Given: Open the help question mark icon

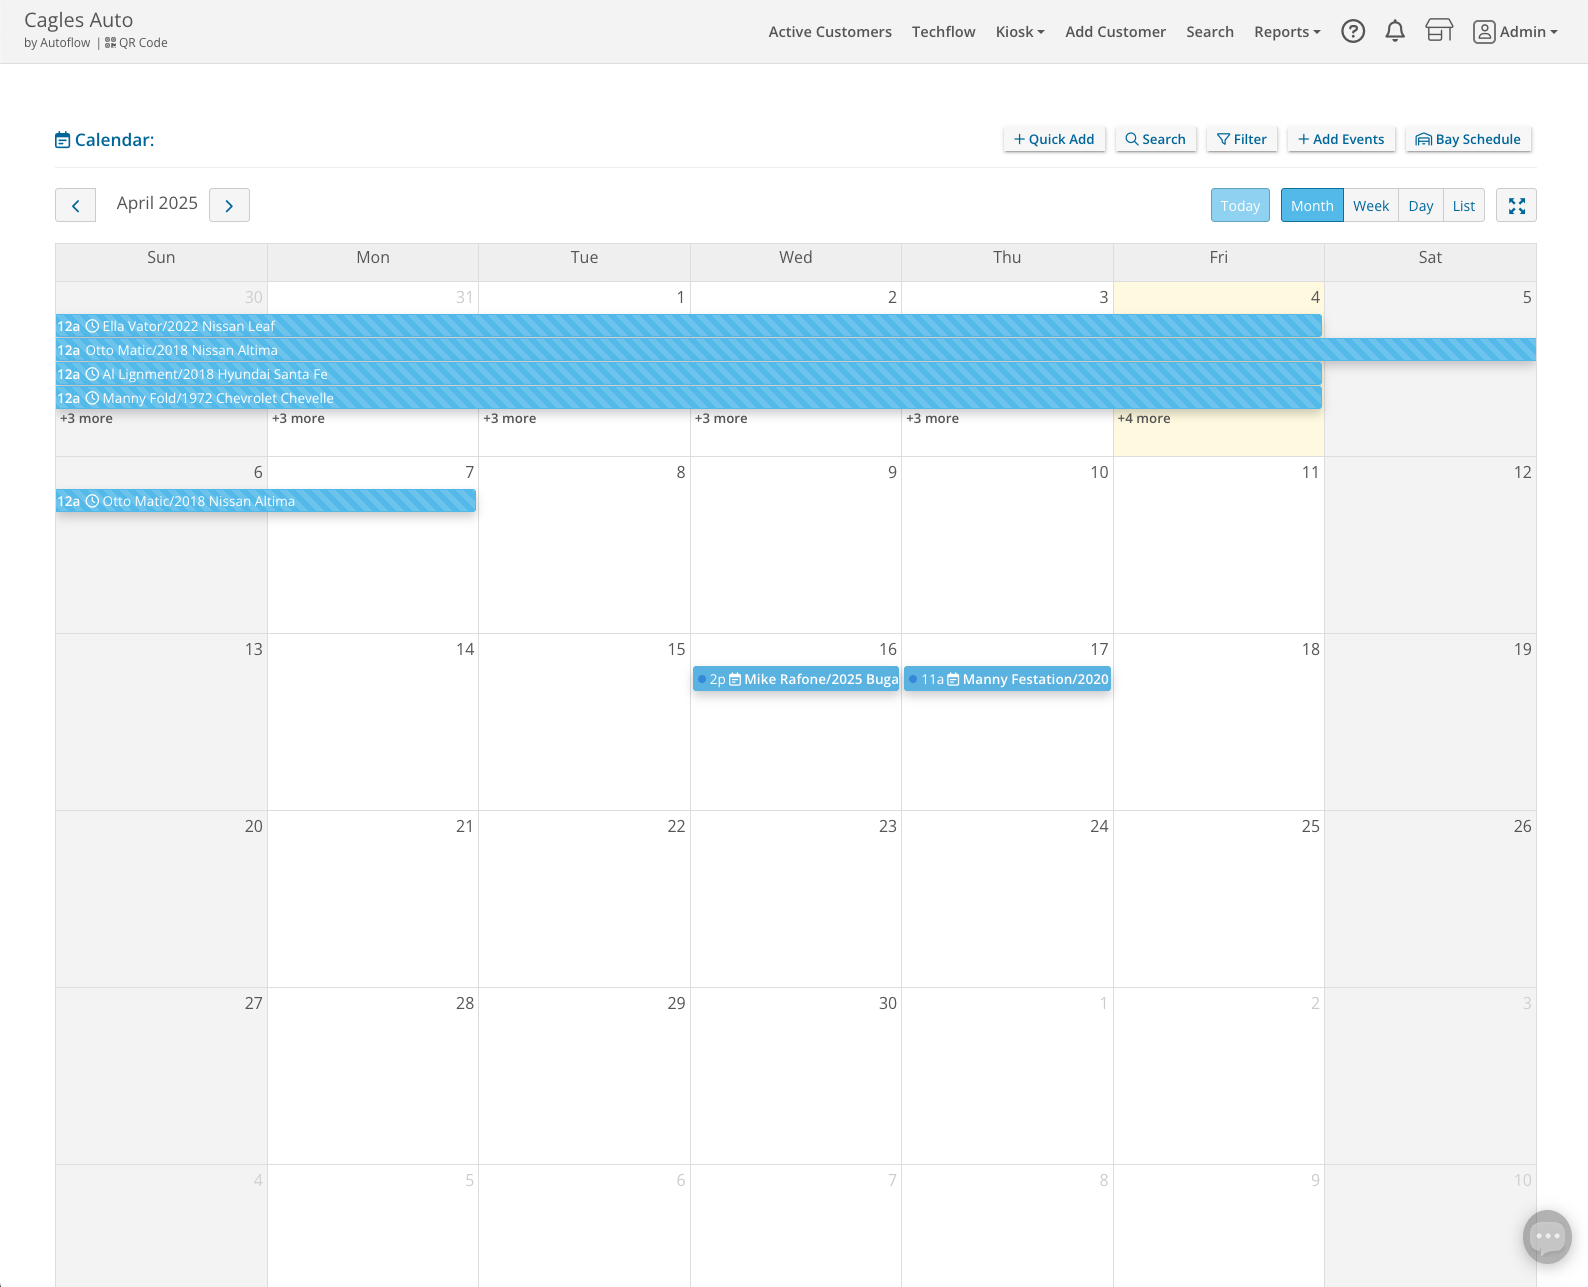Looking at the screenshot, I should tap(1353, 32).
